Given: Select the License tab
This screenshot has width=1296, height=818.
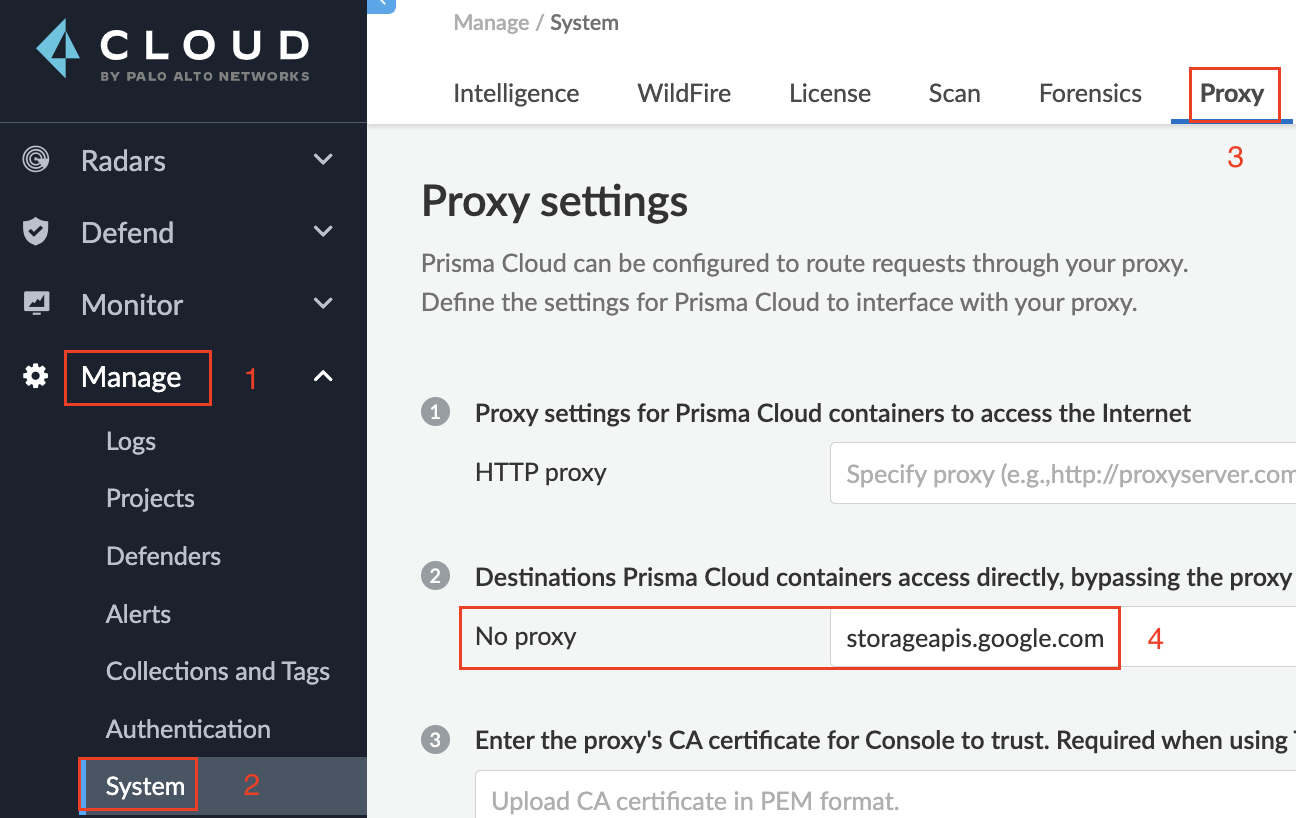Looking at the screenshot, I should (x=830, y=94).
